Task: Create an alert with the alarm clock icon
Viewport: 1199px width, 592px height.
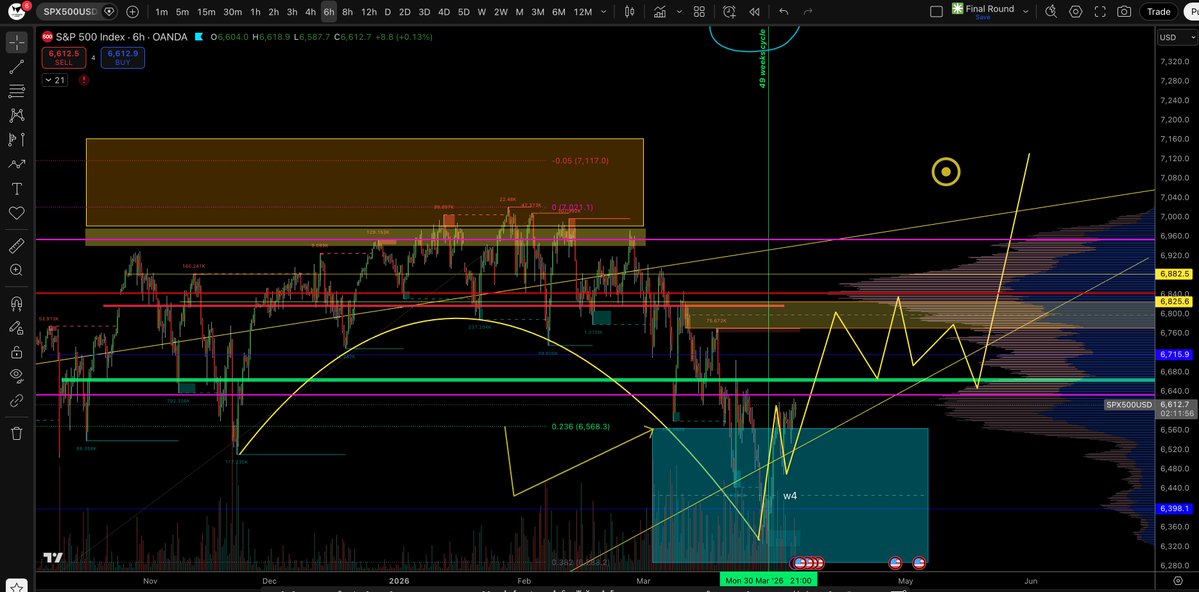Action: (729, 12)
